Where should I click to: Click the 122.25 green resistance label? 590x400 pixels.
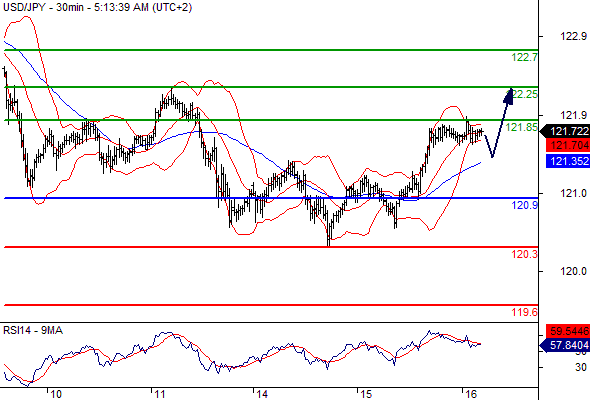pyautogui.click(x=525, y=94)
